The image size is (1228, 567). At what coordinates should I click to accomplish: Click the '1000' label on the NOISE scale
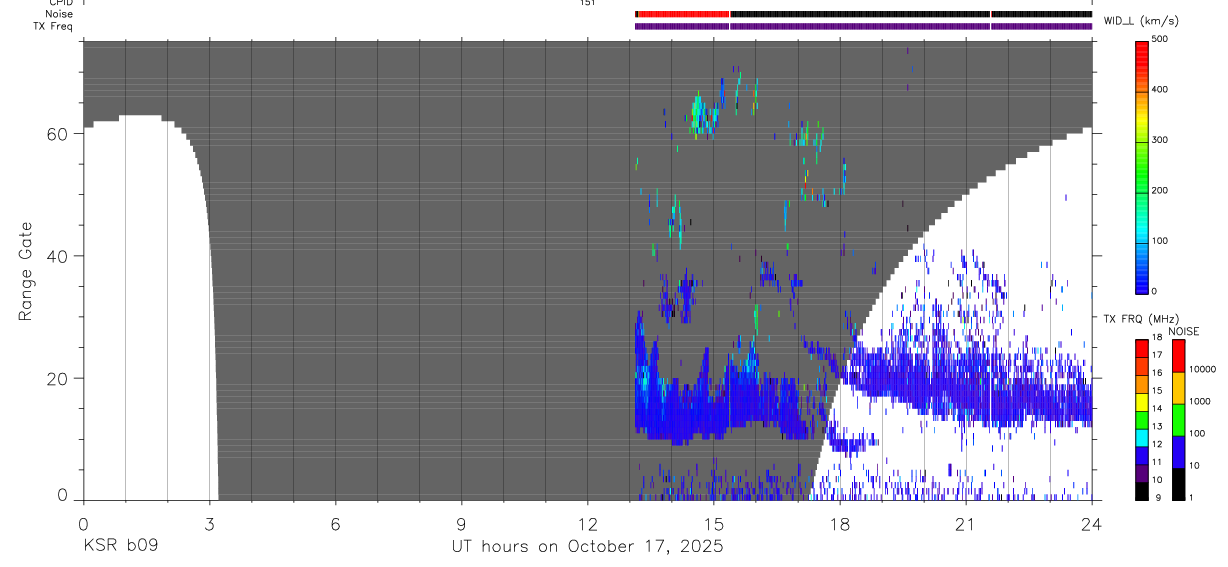tap(1200, 401)
